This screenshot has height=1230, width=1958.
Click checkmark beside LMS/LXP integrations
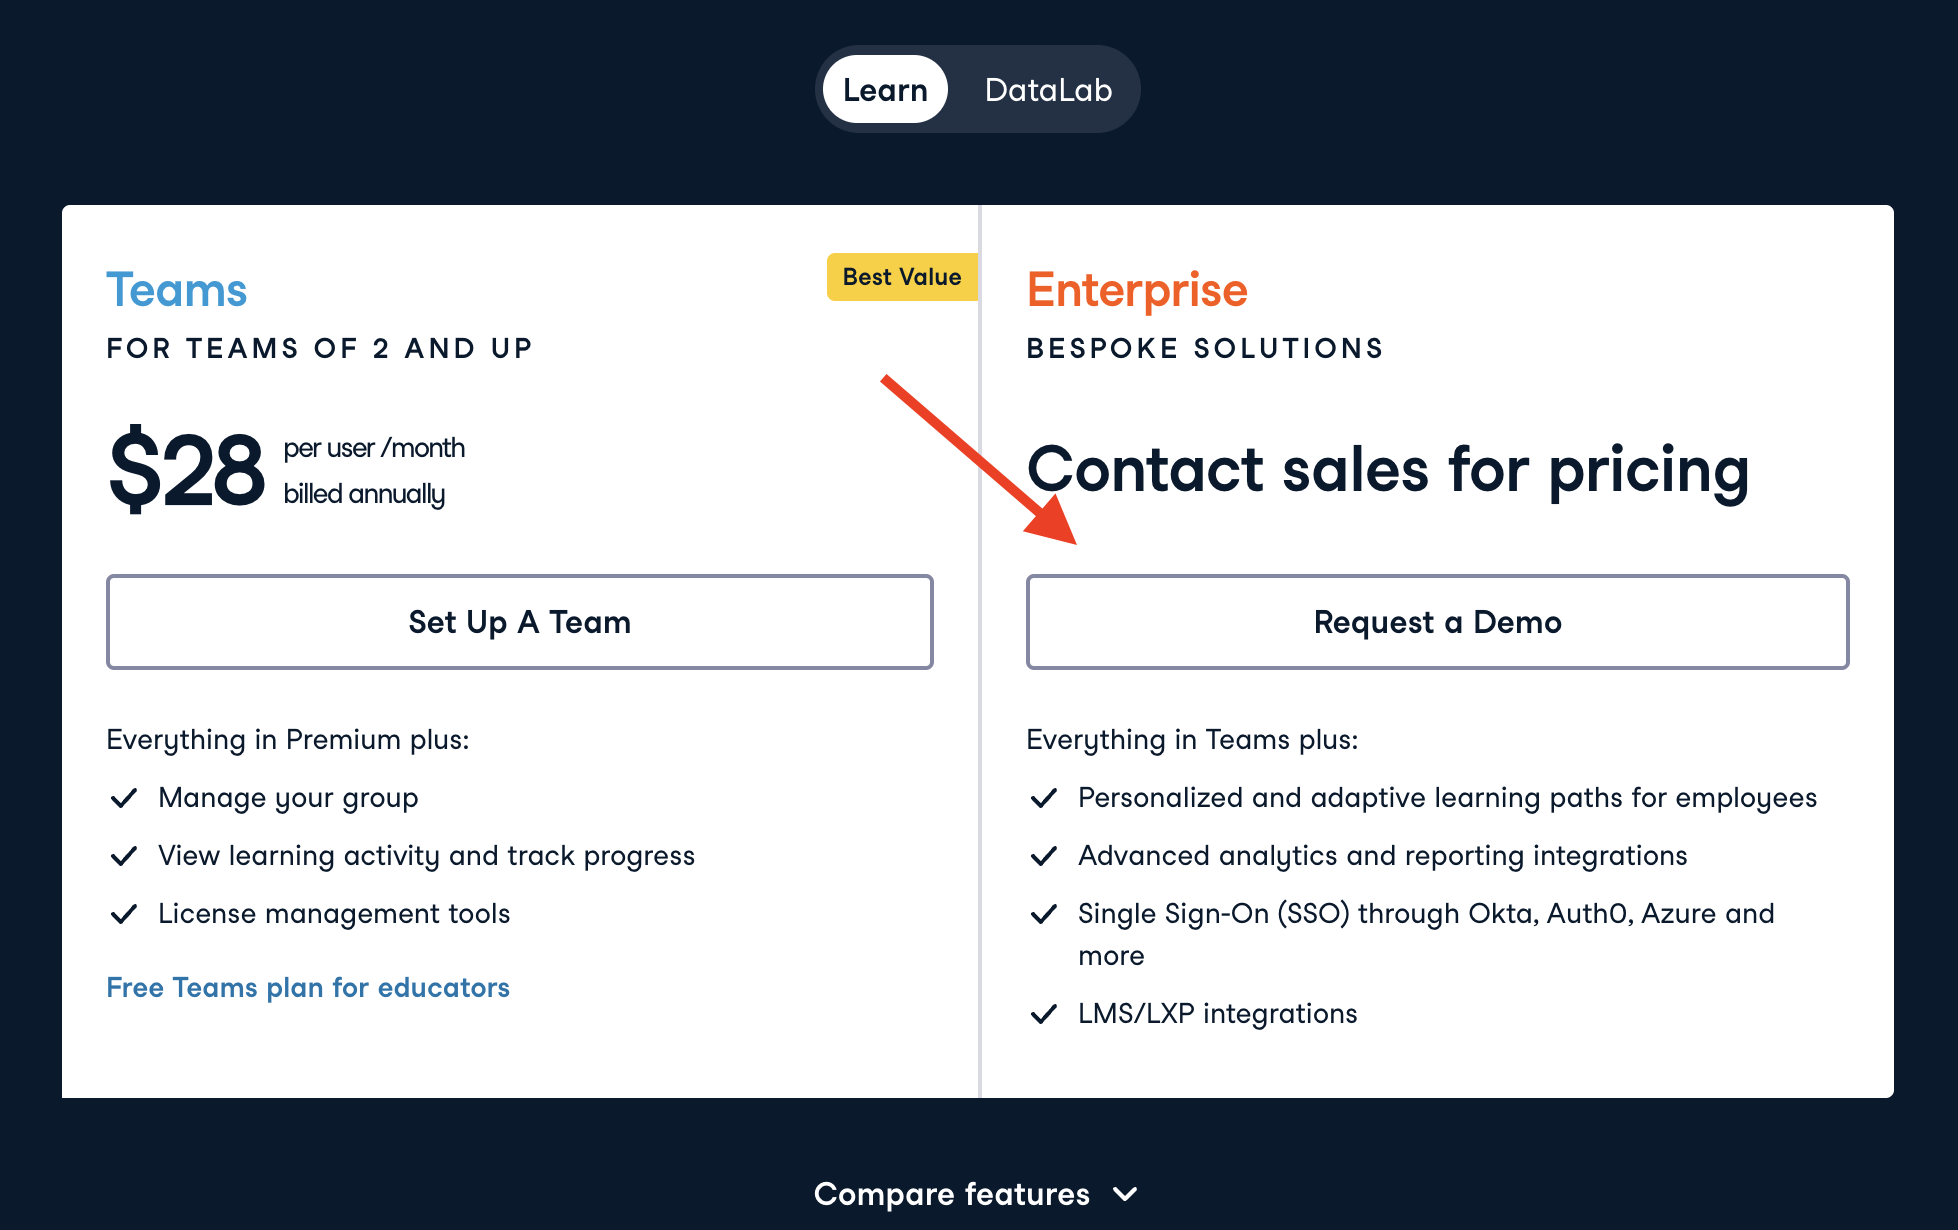(1044, 1014)
